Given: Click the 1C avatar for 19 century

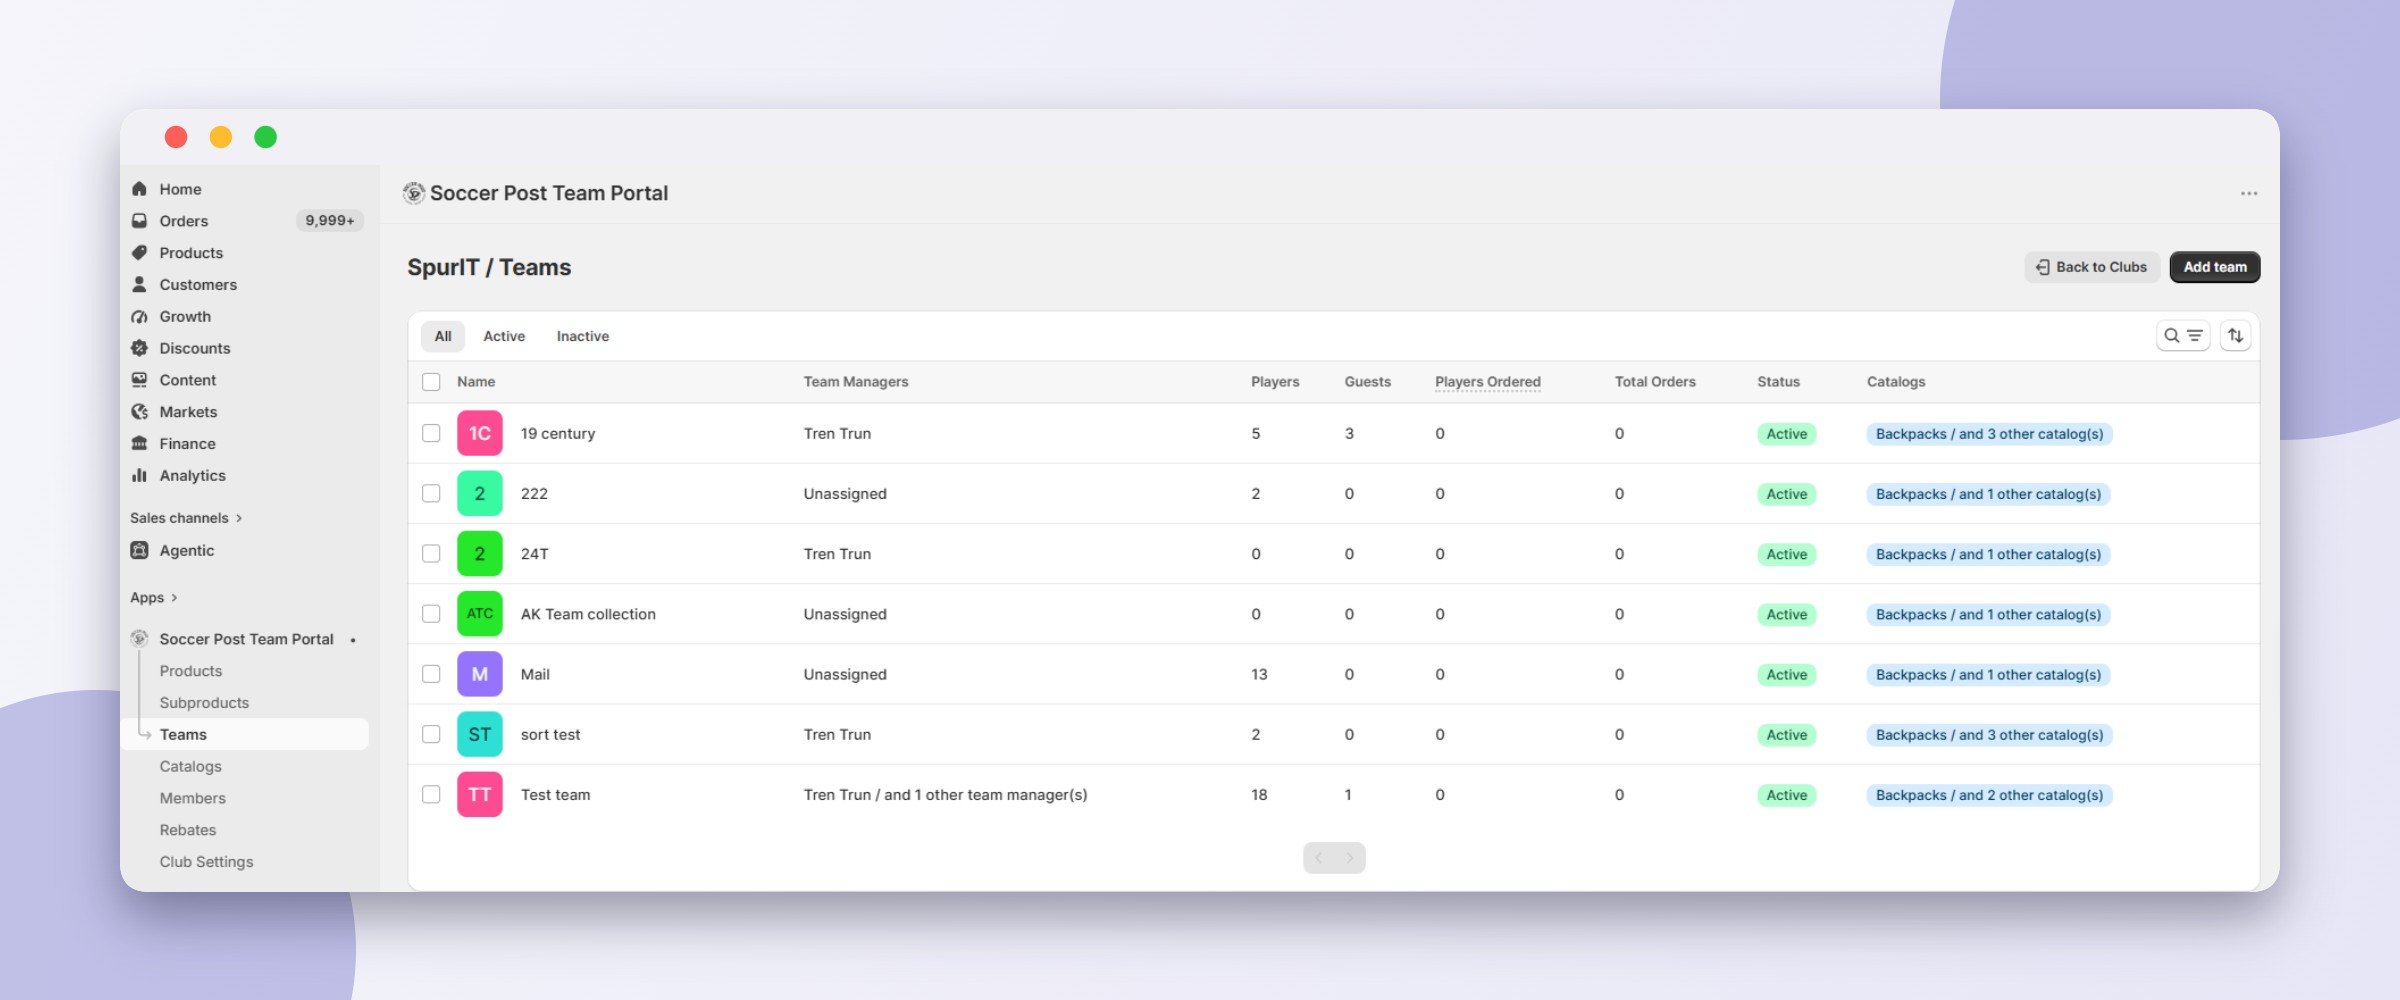Looking at the screenshot, I should [x=480, y=433].
